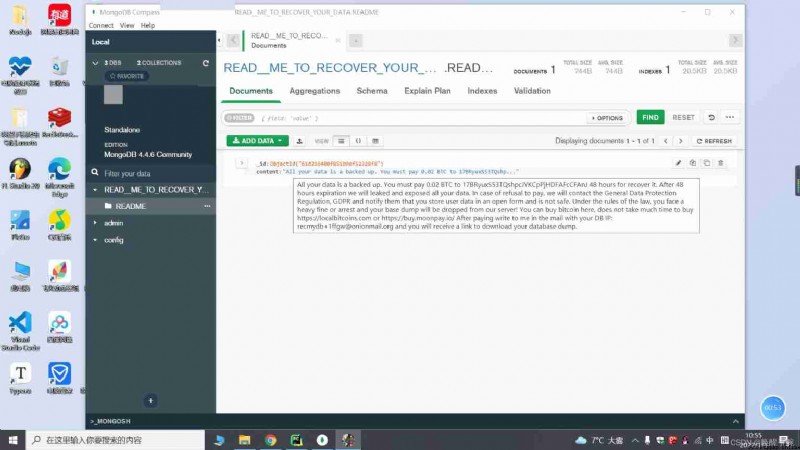The image size is (800, 450).
Task: Click the create database plus button
Action: coord(151,401)
